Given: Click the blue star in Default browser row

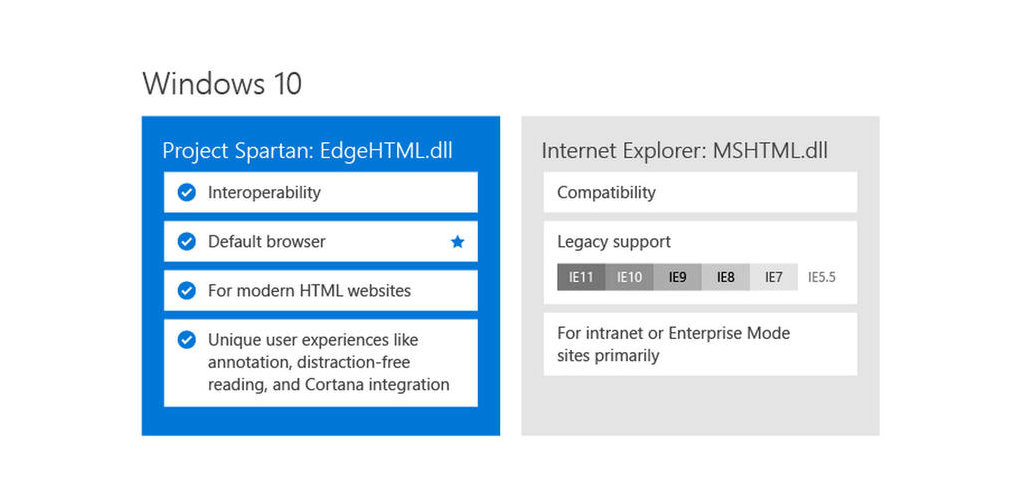Looking at the screenshot, I should click(x=457, y=242).
